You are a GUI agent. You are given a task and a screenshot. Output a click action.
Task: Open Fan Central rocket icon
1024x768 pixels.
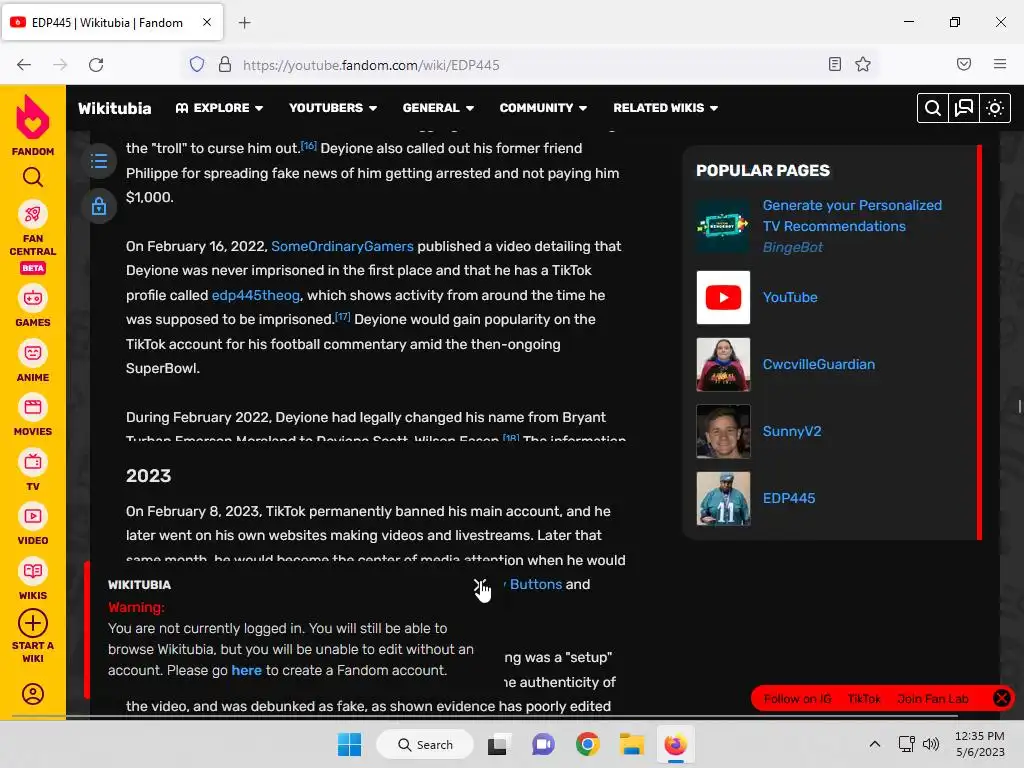pos(33,214)
